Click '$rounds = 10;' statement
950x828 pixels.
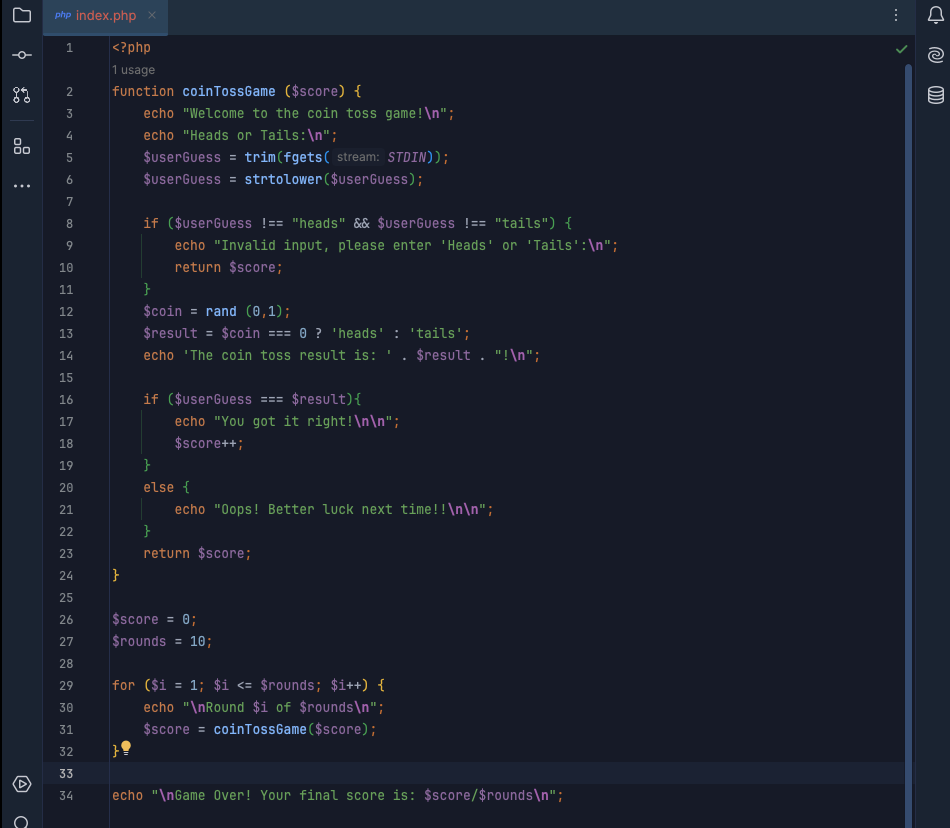pos(162,641)
